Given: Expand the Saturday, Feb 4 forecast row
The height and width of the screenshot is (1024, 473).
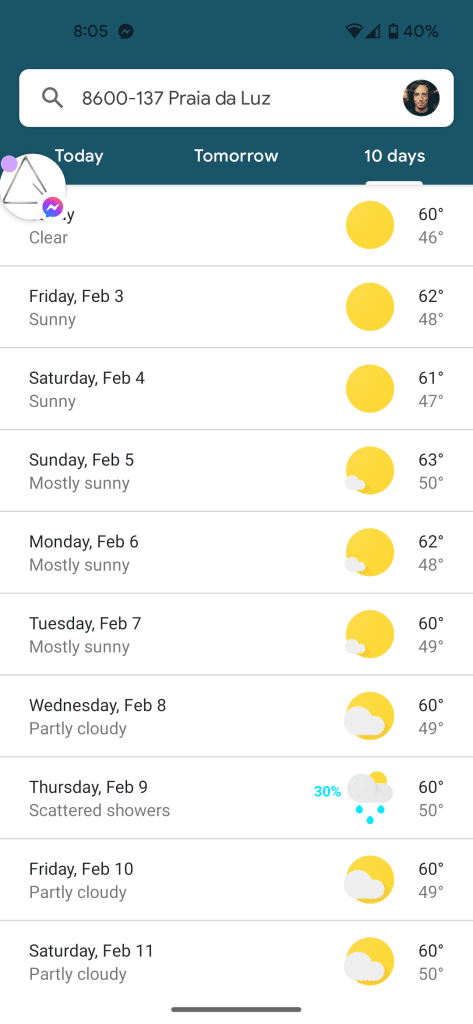Looking at the screenshot, I should (x=236, y=389).
